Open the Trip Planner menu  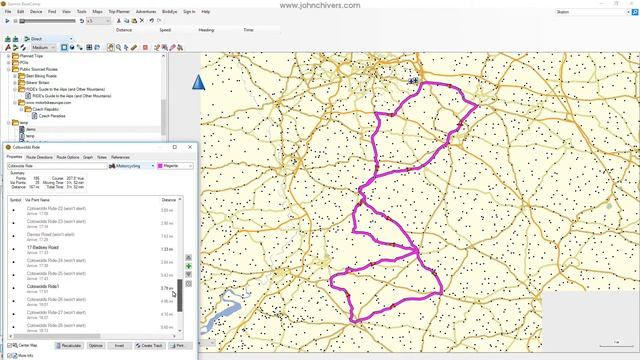tap(119, 12)
